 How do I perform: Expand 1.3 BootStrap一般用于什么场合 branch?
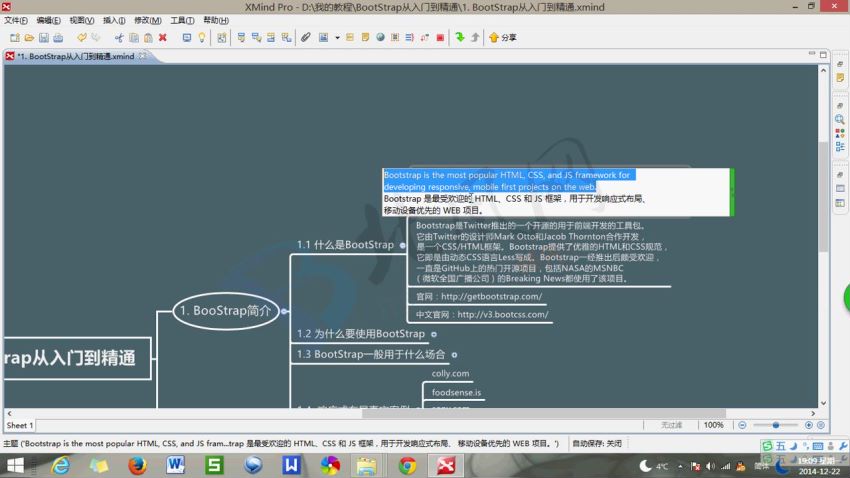point(454,355)
